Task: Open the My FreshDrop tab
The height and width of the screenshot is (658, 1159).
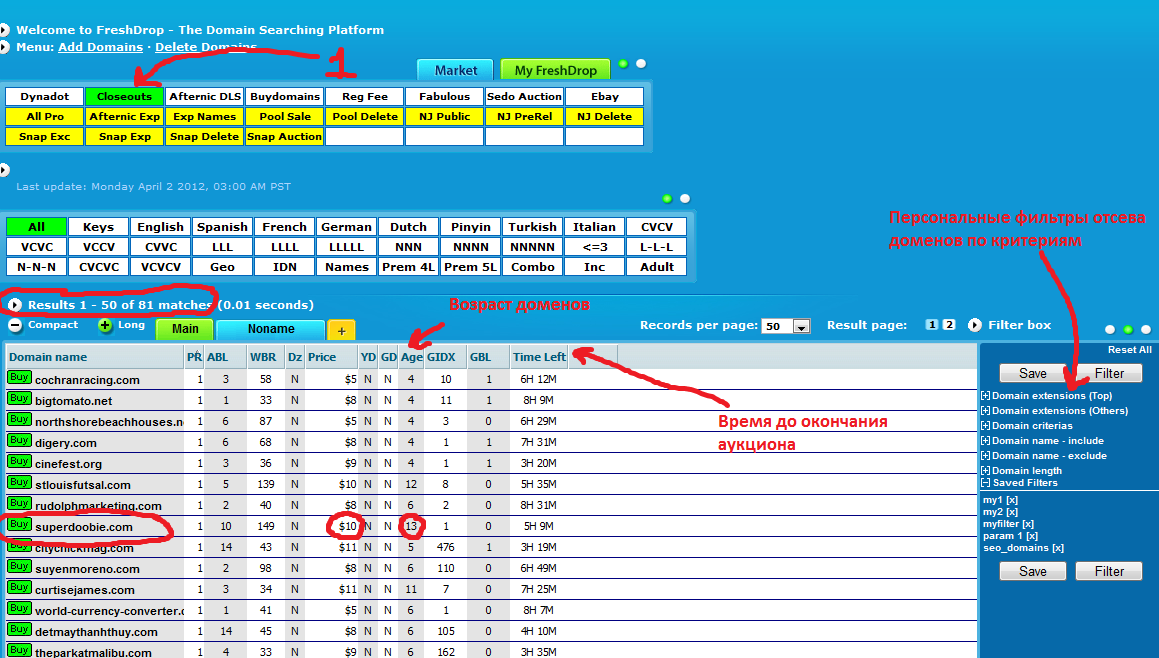Action: (555, 70)
